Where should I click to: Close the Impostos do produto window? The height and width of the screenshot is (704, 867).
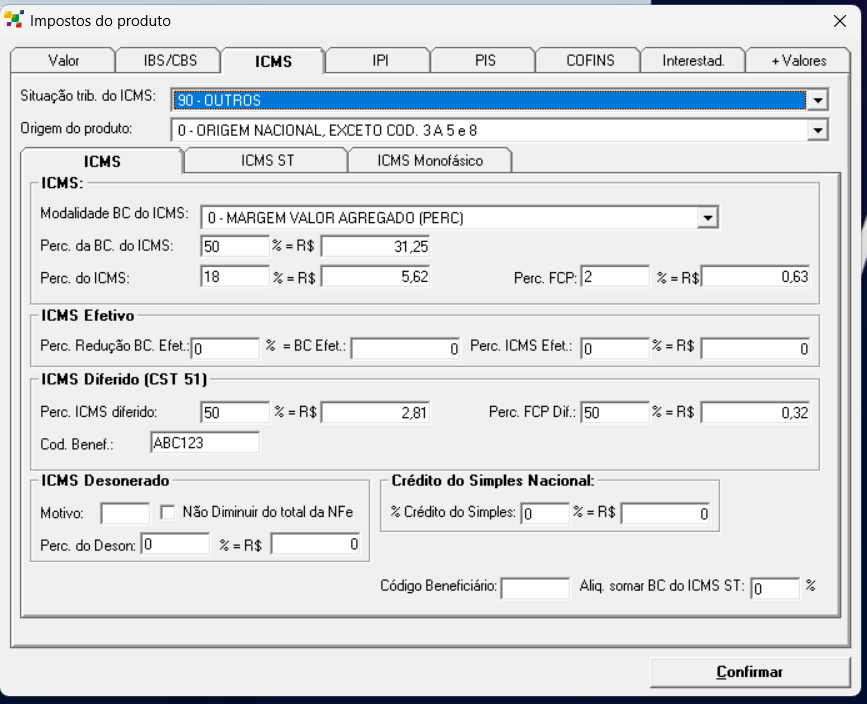(x=839, y=21)
